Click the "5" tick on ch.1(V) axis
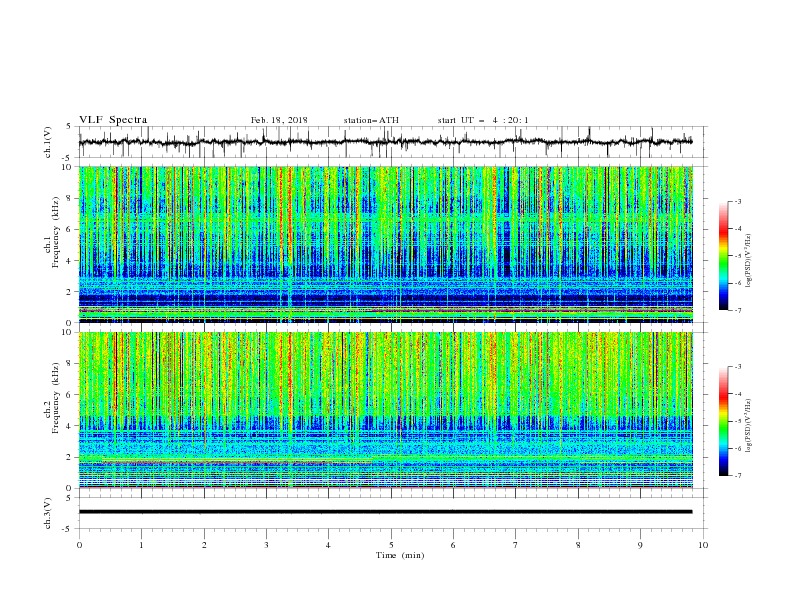Screen dimensions: 792x612 pyautogui.click(x=69, y=127)
